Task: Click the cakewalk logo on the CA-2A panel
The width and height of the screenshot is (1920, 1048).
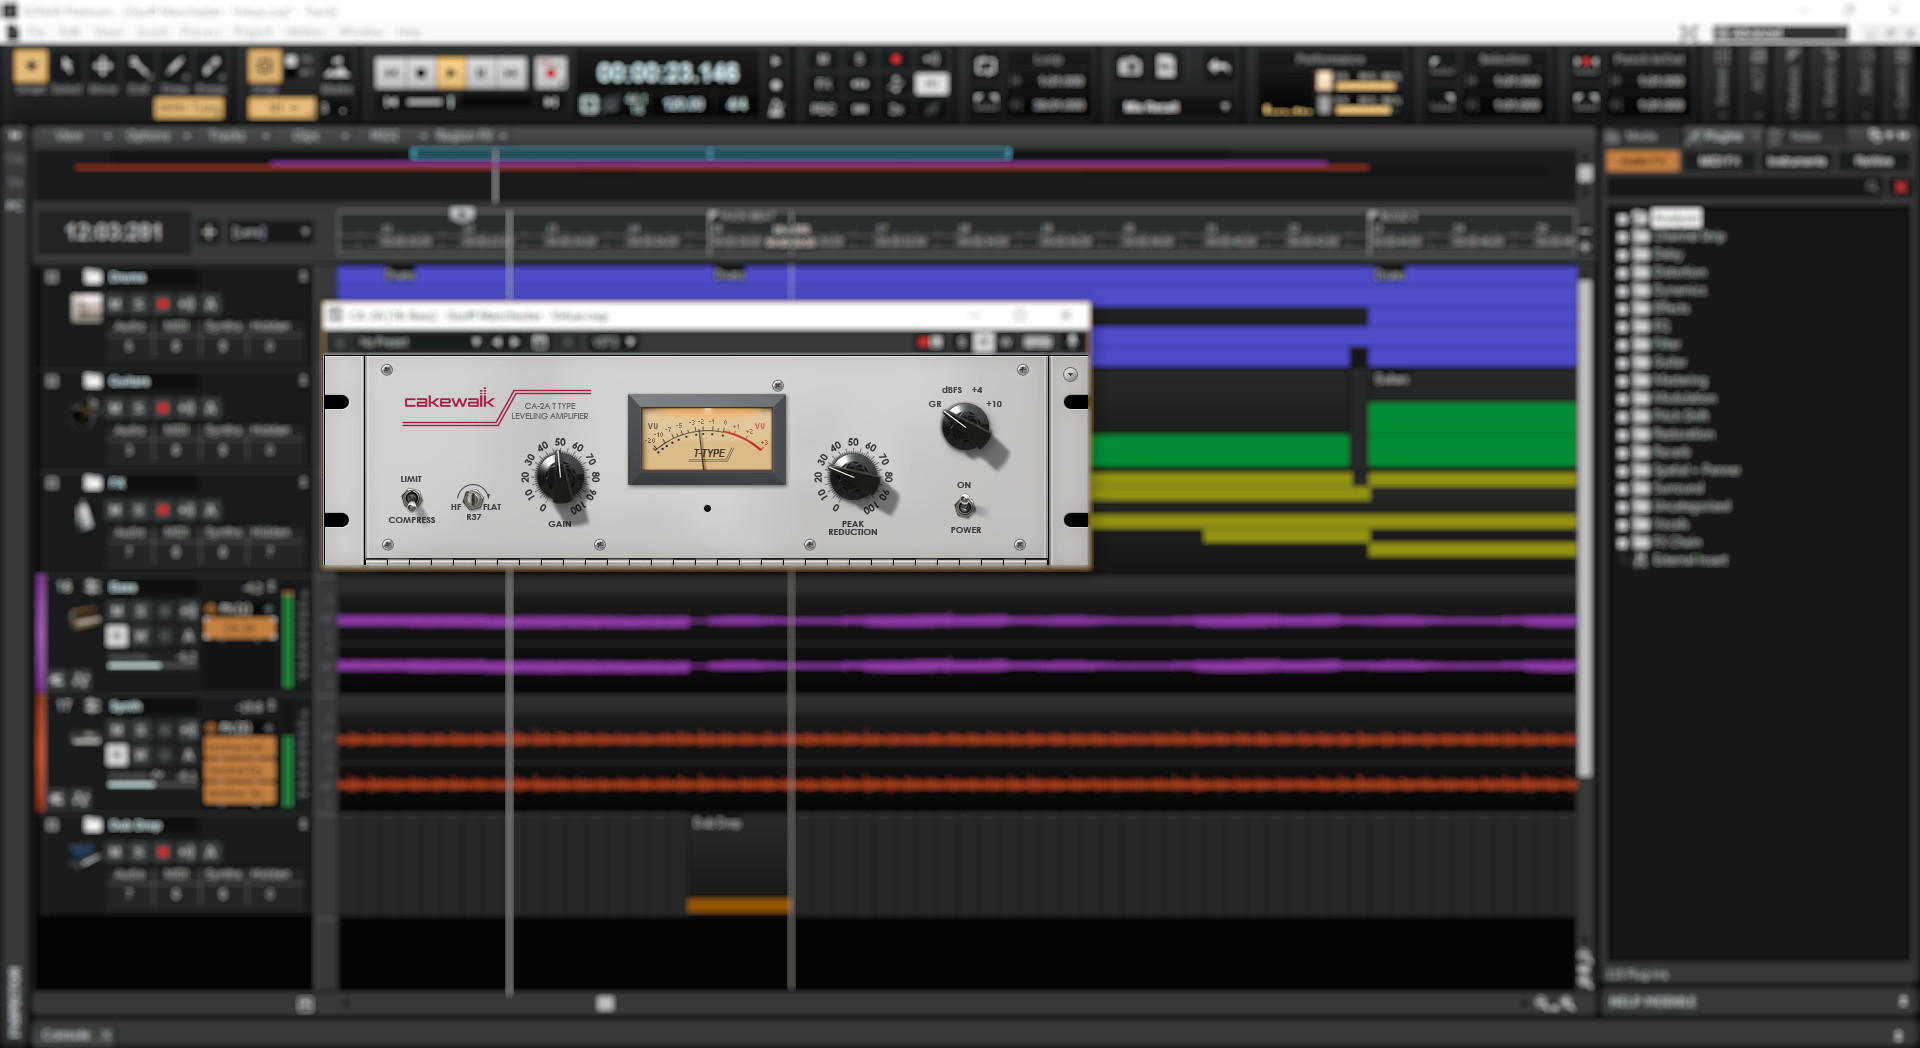Action: click(x=447, y=402)
